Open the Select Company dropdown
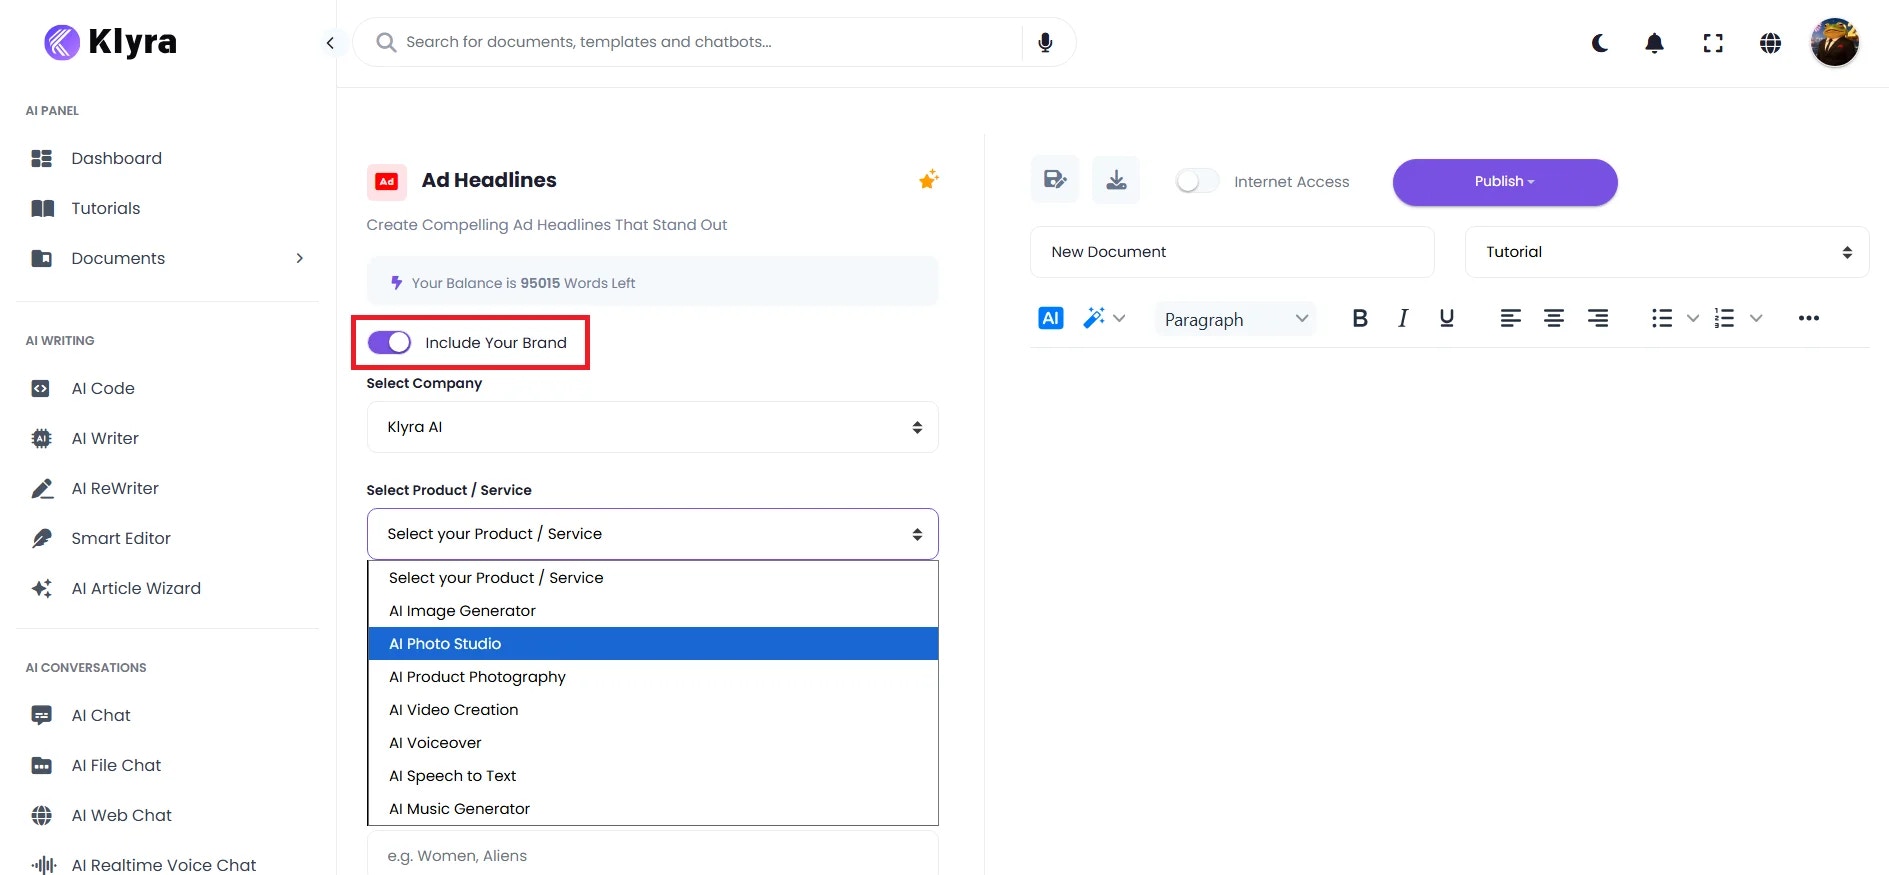This screenshot has height=875, width=1889. point(652,427)
